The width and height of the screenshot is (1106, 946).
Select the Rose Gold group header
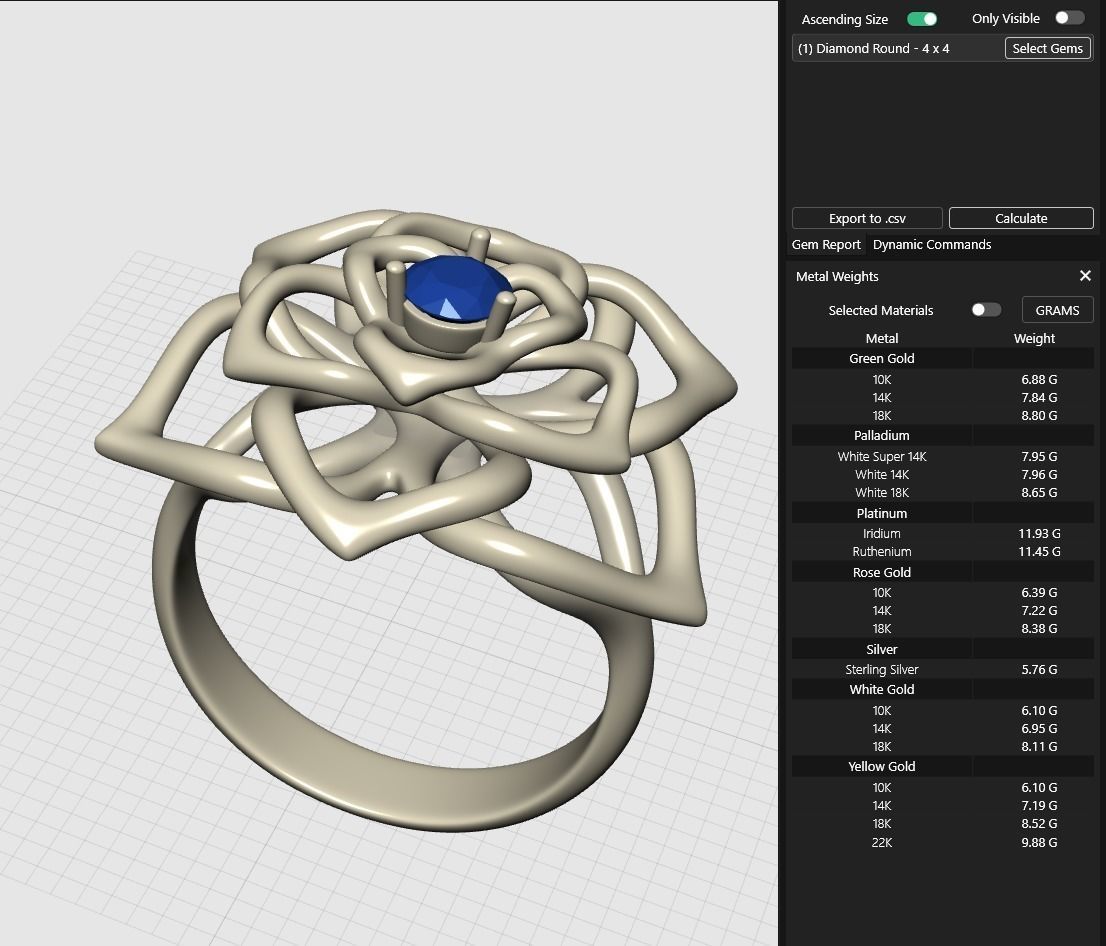(x=882, y=572)
